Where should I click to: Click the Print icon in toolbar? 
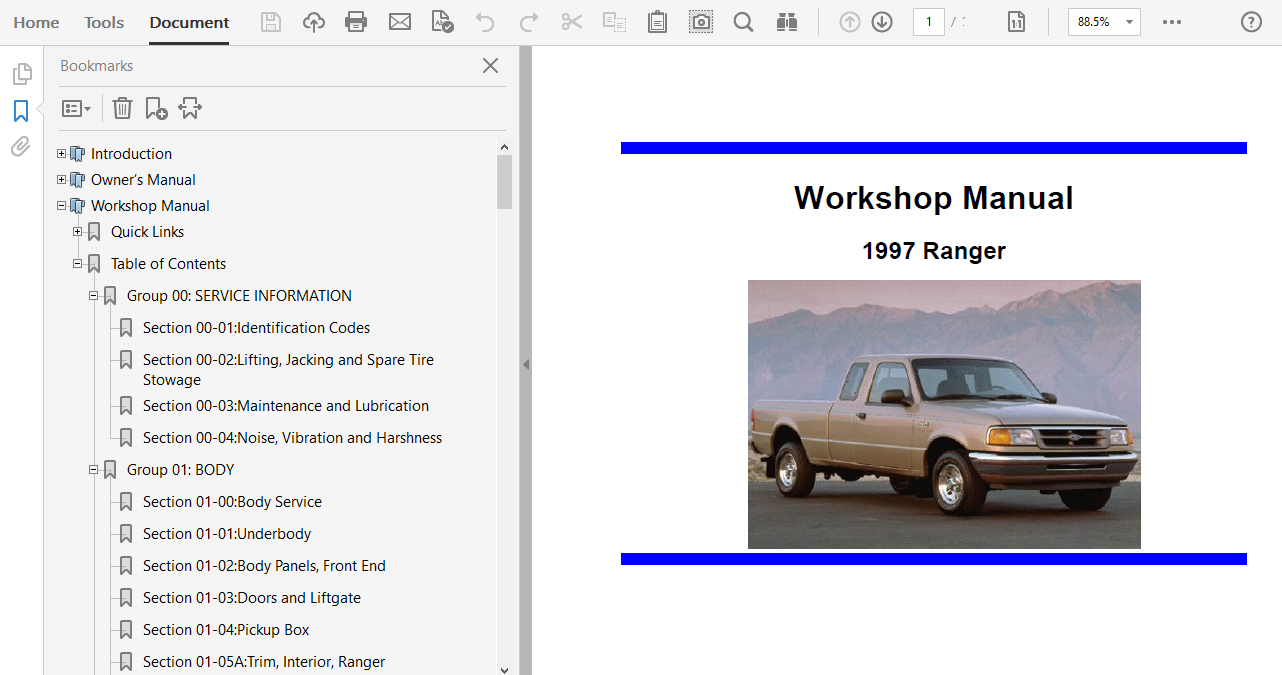(356, 22)
